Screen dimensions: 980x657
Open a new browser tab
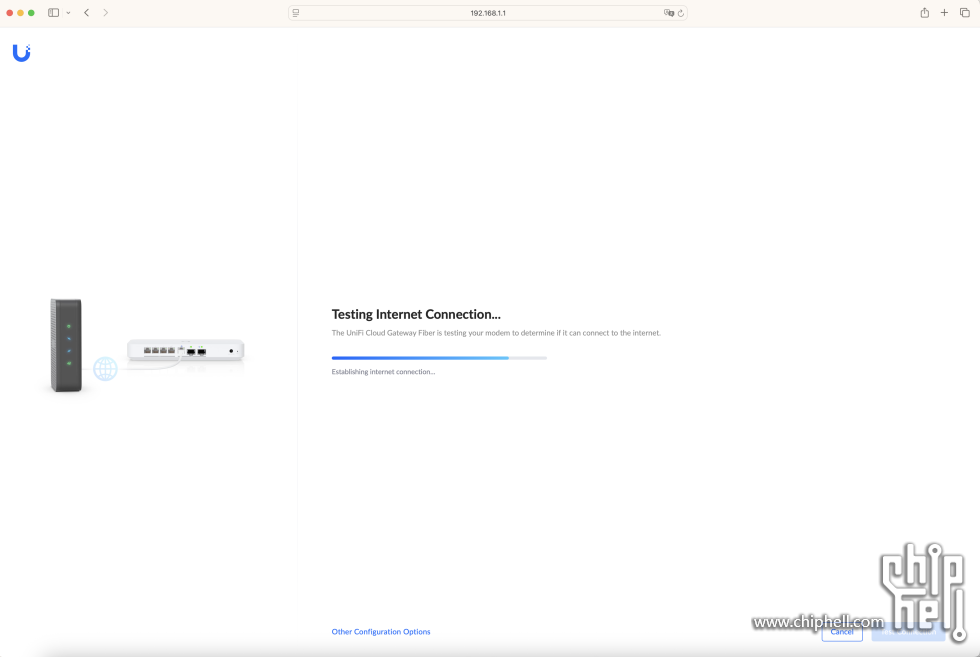[x=944, y=13]
